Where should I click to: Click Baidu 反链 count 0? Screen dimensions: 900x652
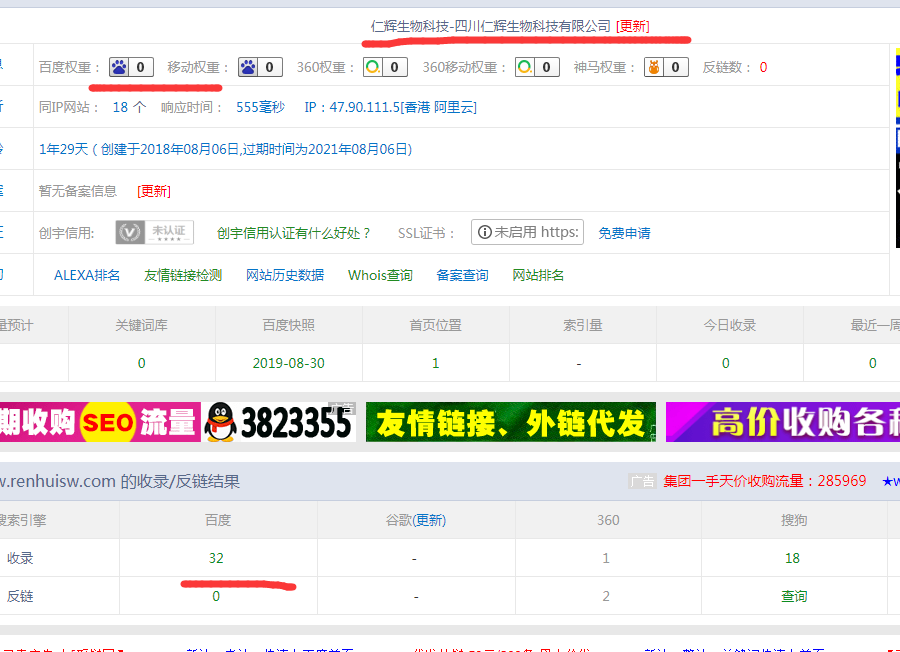(x=216, y=596)
